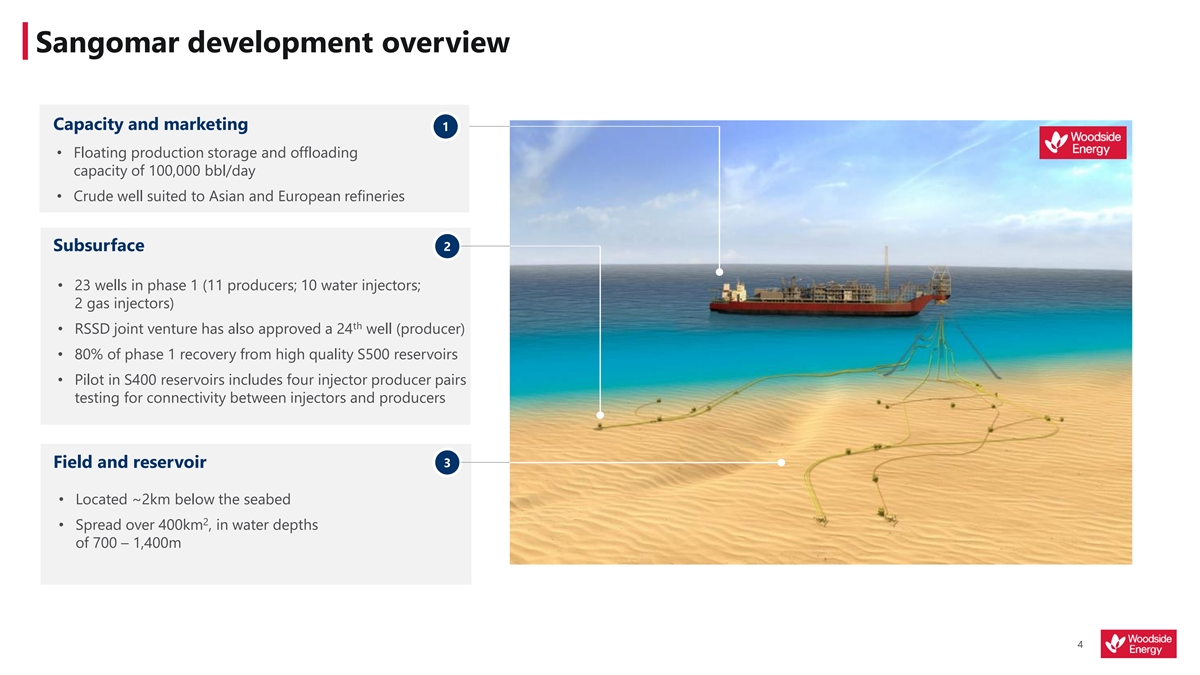Click the Woodside Energy logo in slide footer
Viewport: 1200px width, 675px height.
tap(1139, 644)
